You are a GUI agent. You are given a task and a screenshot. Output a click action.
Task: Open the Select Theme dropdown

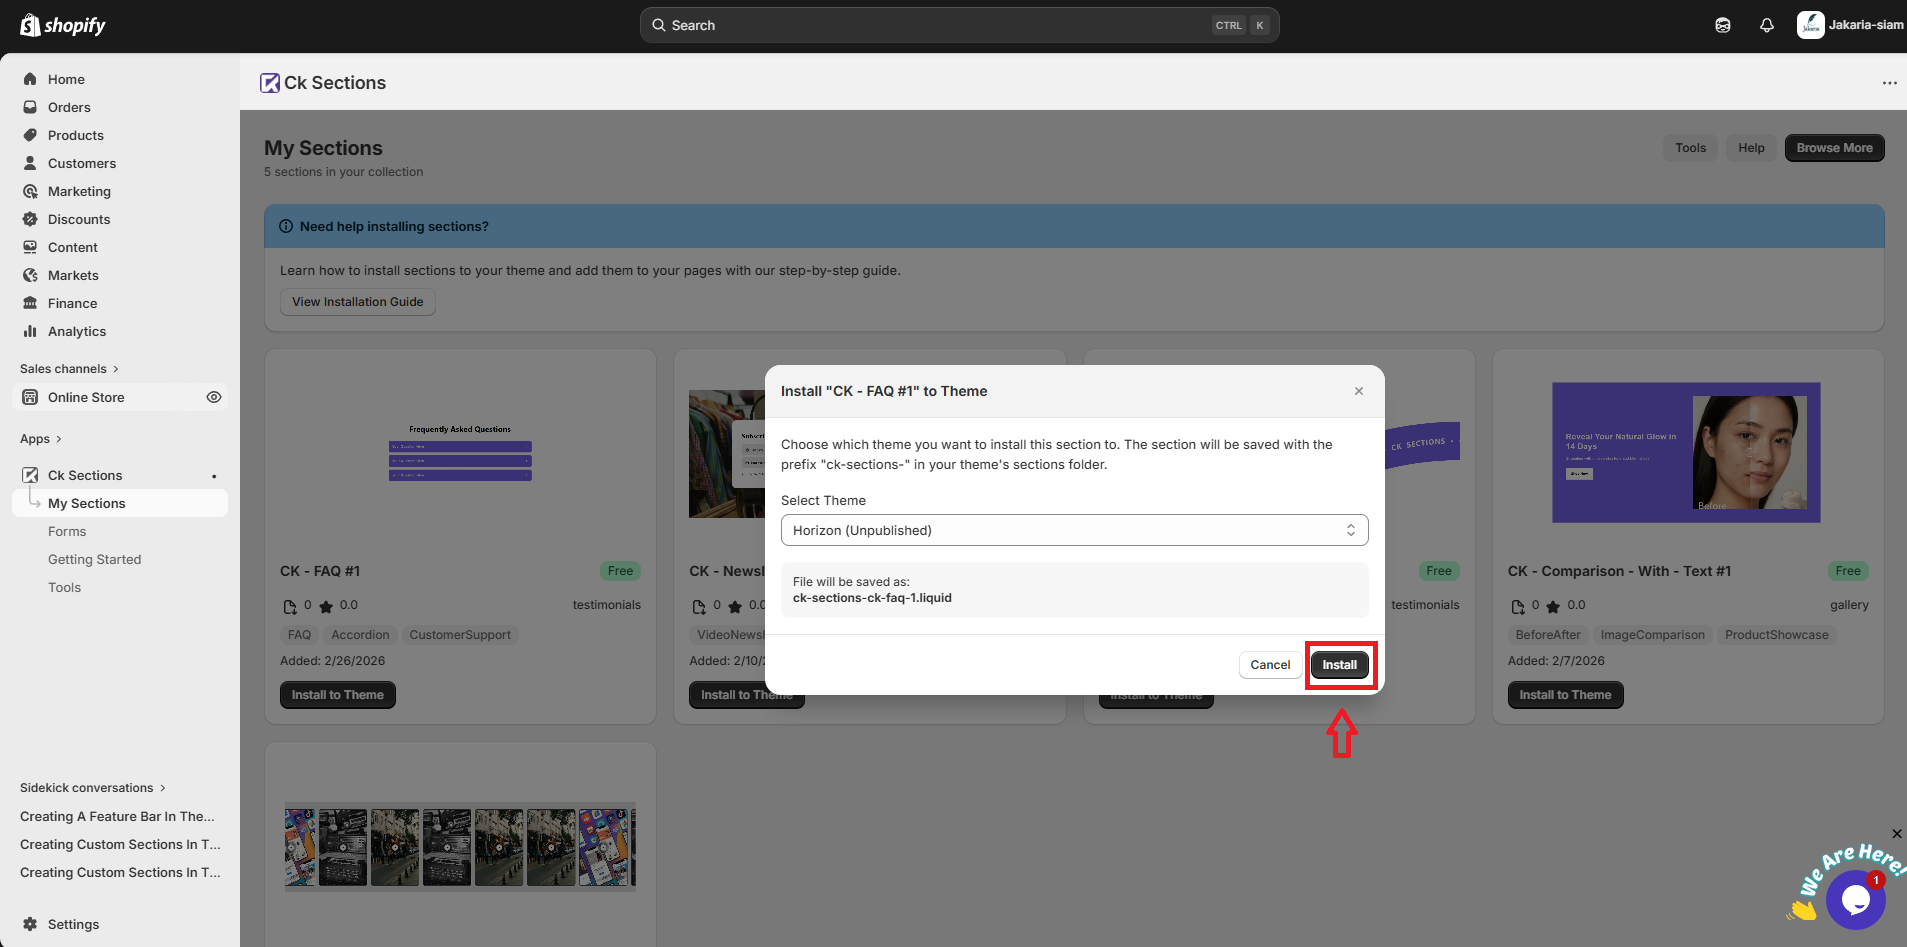pyautogui.click(x=1074, y=530)
